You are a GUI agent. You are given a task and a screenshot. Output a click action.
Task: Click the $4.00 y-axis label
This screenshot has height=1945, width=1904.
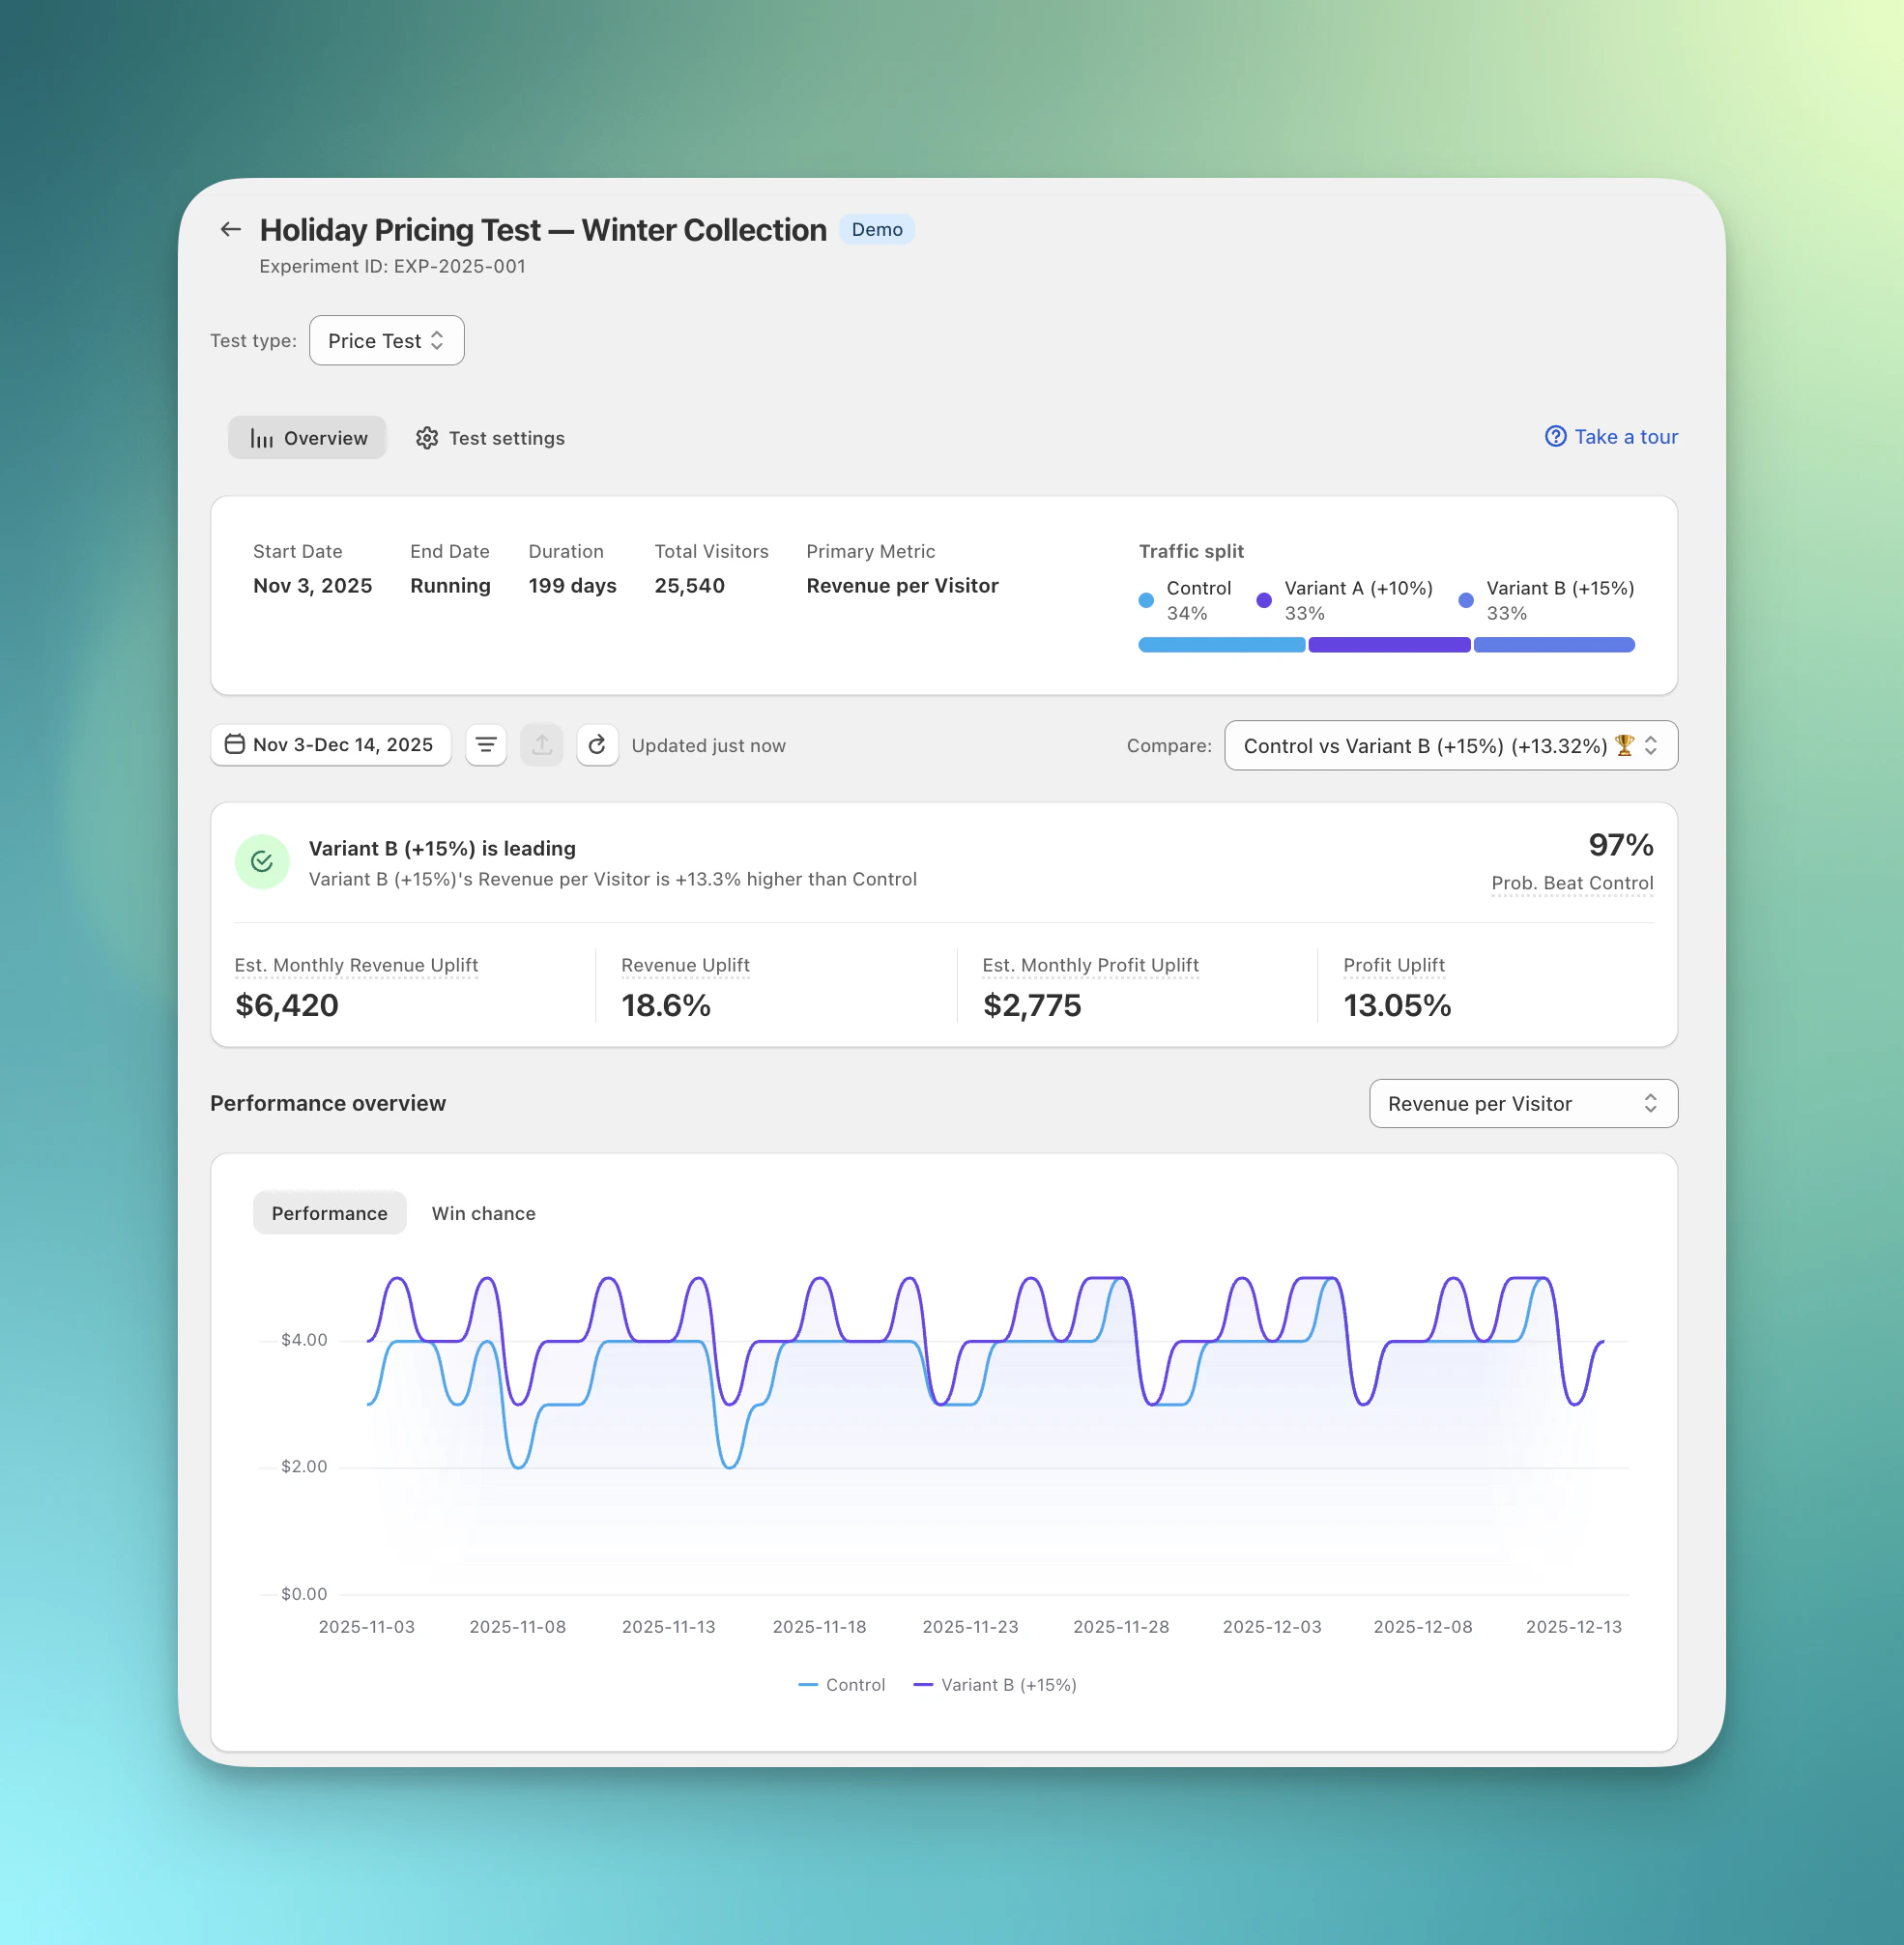(304, 1340)
